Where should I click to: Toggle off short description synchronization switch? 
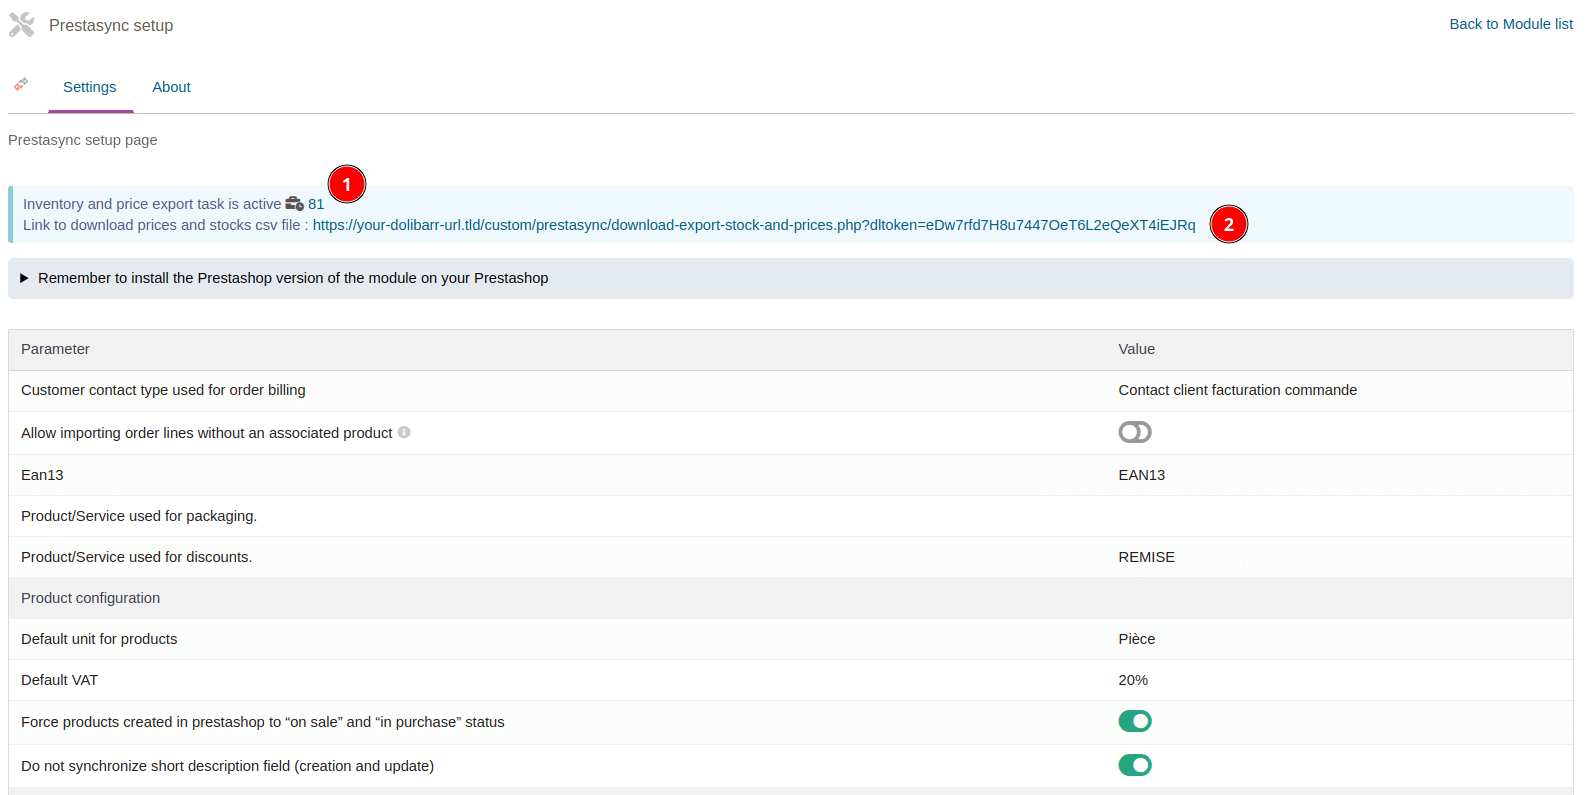click(x=1134, y=765)
